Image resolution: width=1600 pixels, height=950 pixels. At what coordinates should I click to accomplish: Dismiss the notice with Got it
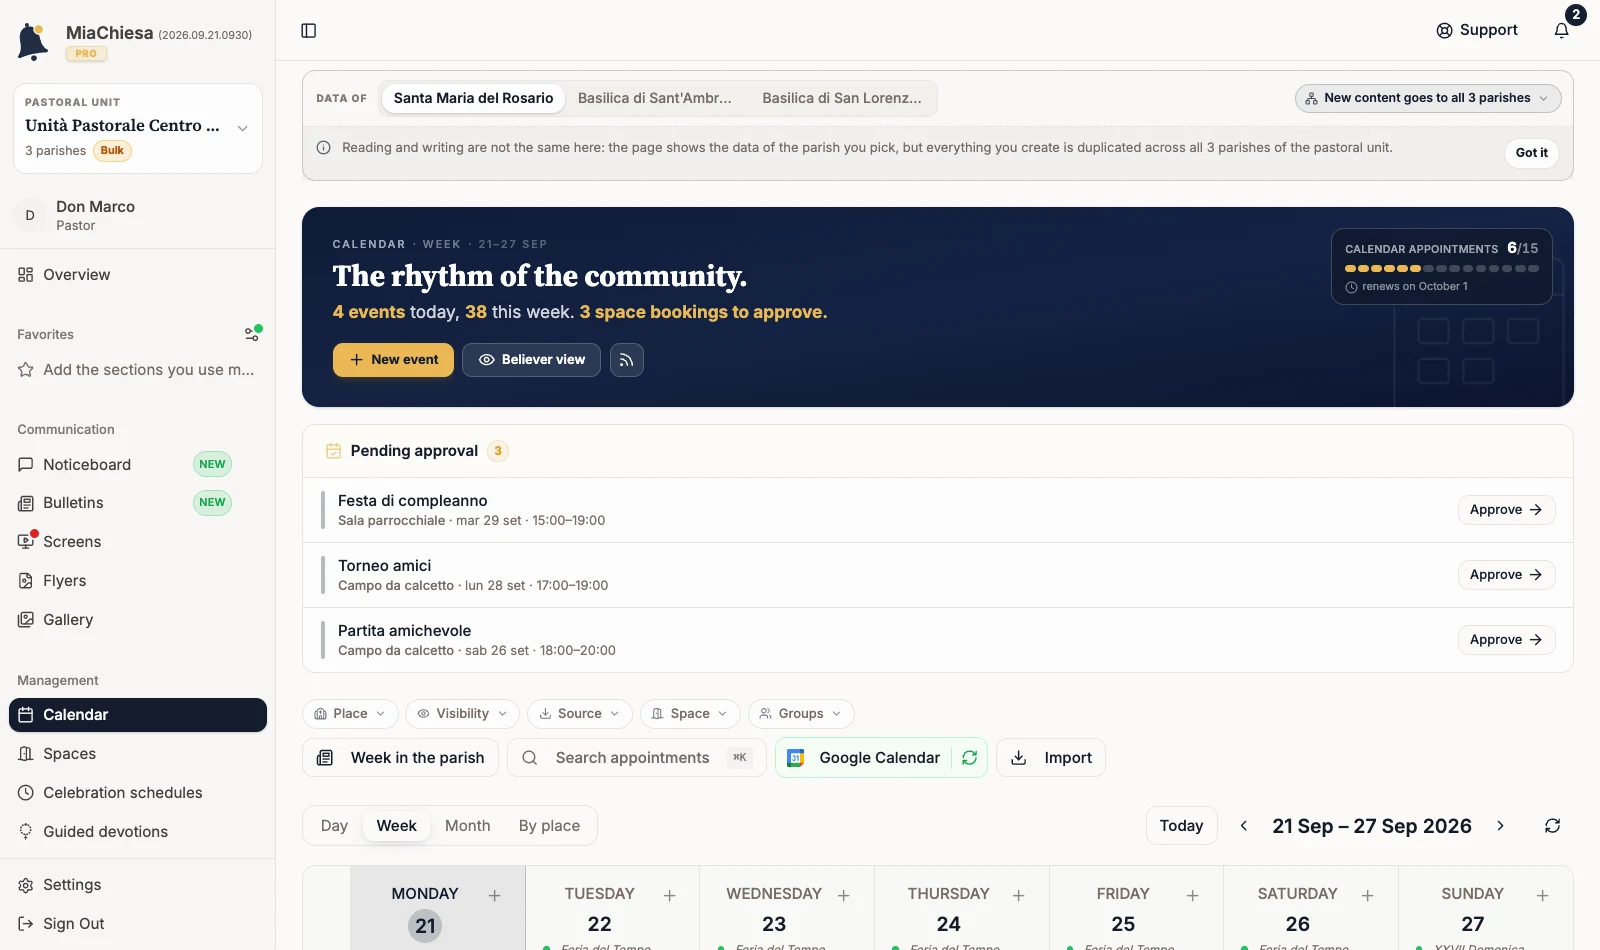(x=1531, y=153)
